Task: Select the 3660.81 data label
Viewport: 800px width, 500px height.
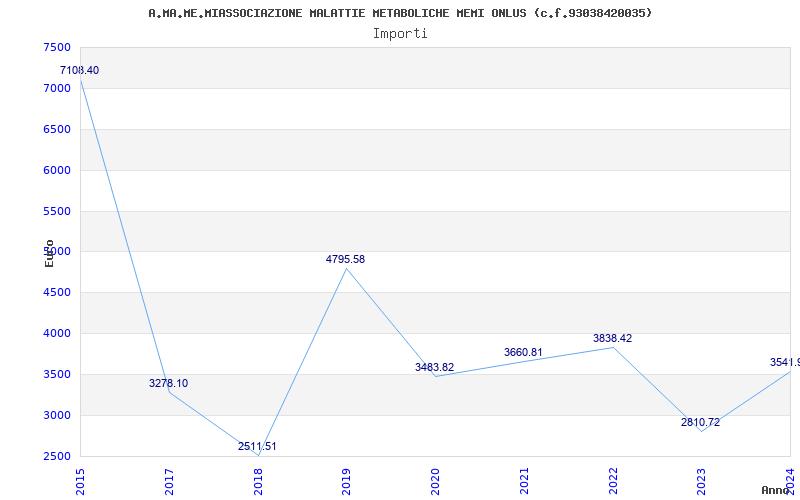Action: pyautogui.click(x=523, y=352)
